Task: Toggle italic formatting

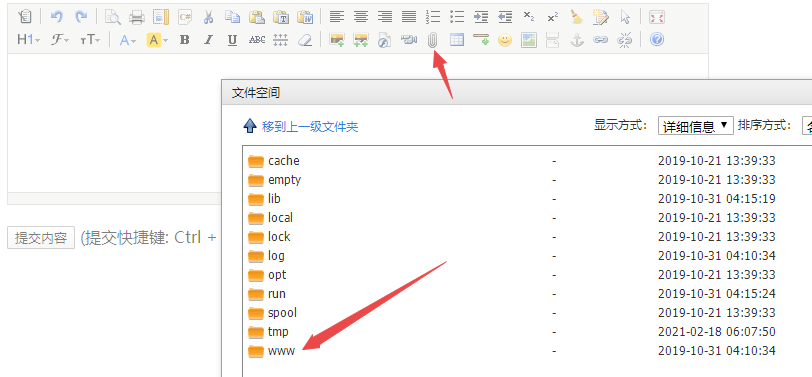Action: point(209,40)
